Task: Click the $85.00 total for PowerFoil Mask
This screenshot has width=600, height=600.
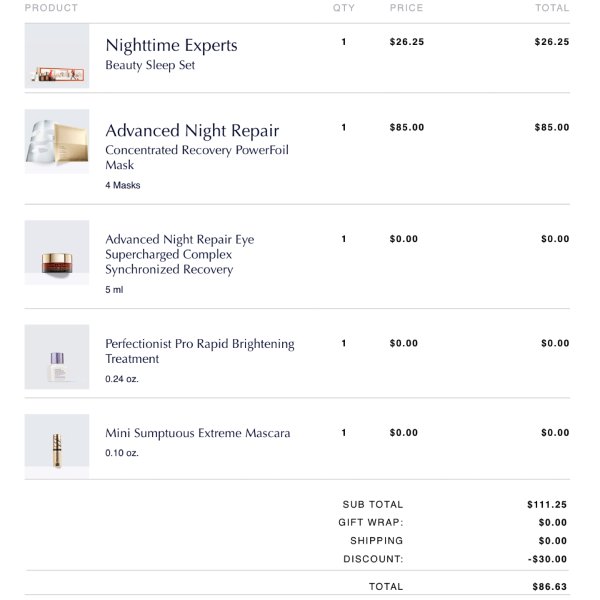Action: coord(552,127)
